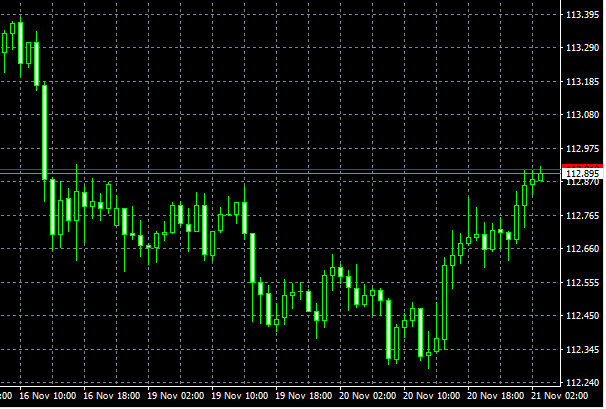Click the 113.185 price axis label

pyautogui.click(x=582, y=82)
